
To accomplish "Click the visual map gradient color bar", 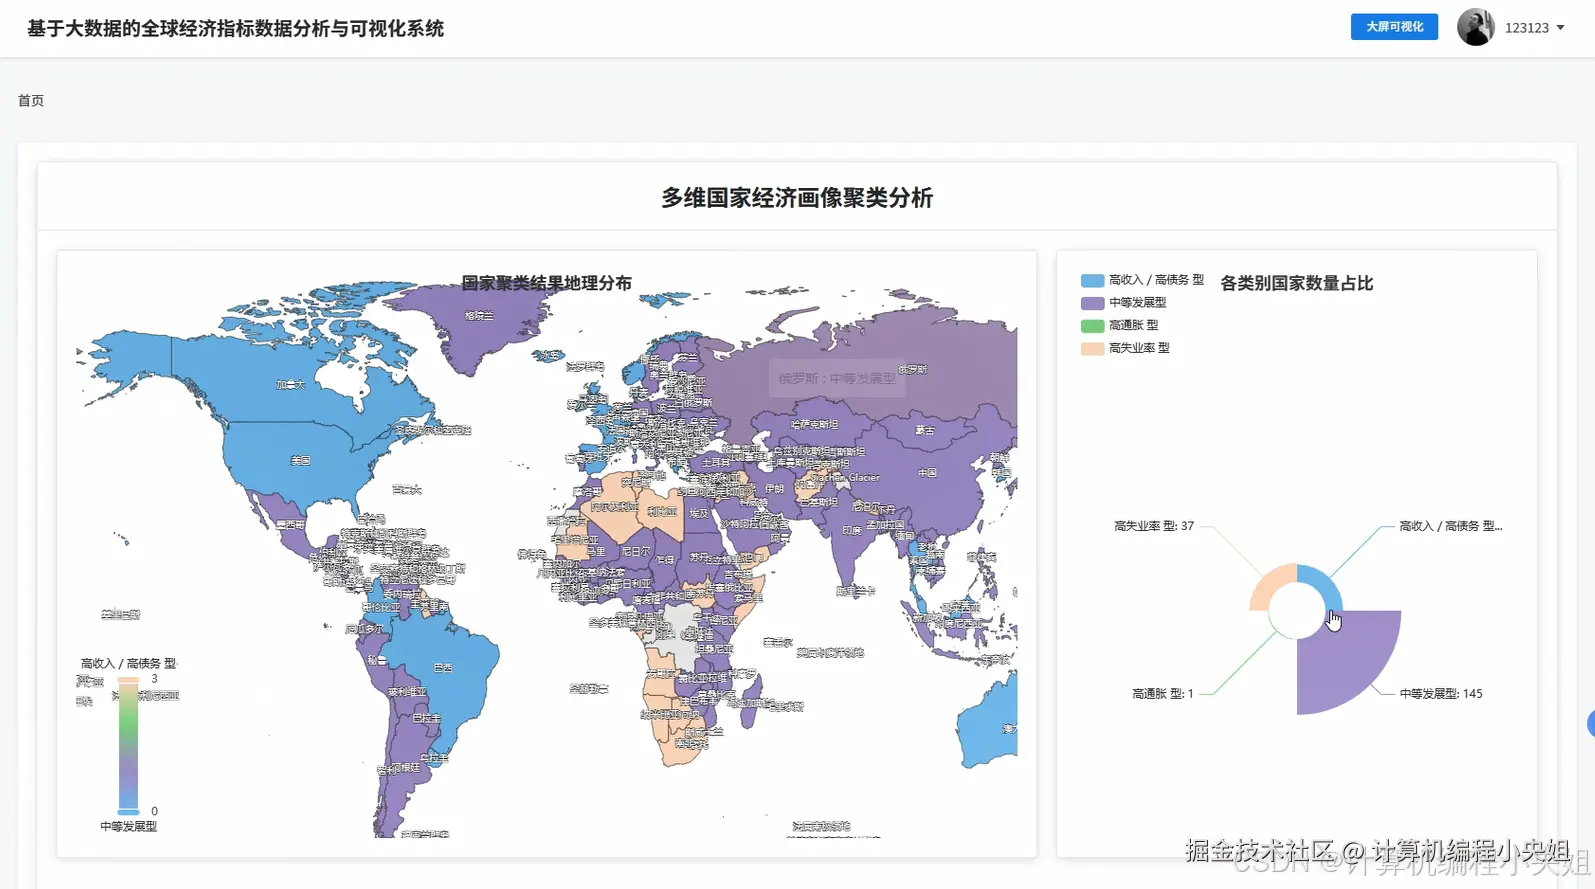I will [x=129, y=746].
